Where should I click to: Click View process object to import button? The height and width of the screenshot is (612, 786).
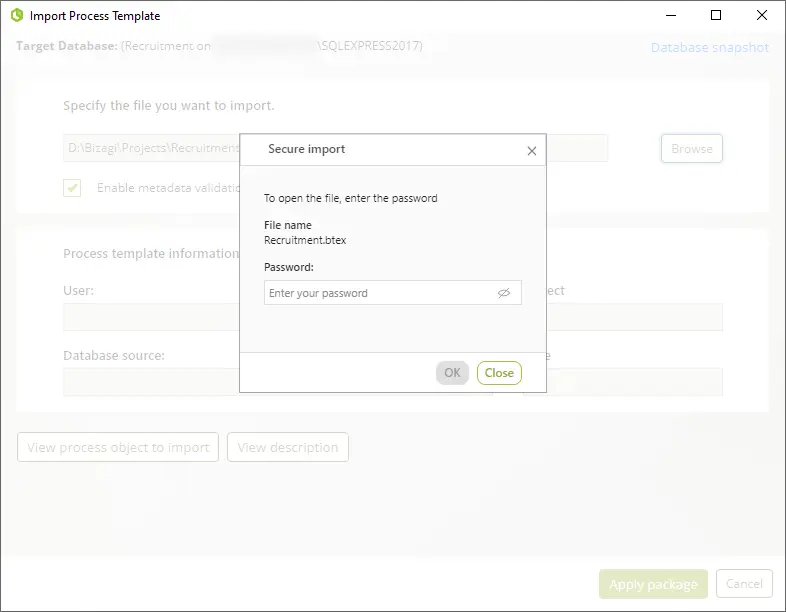[118, 447]
